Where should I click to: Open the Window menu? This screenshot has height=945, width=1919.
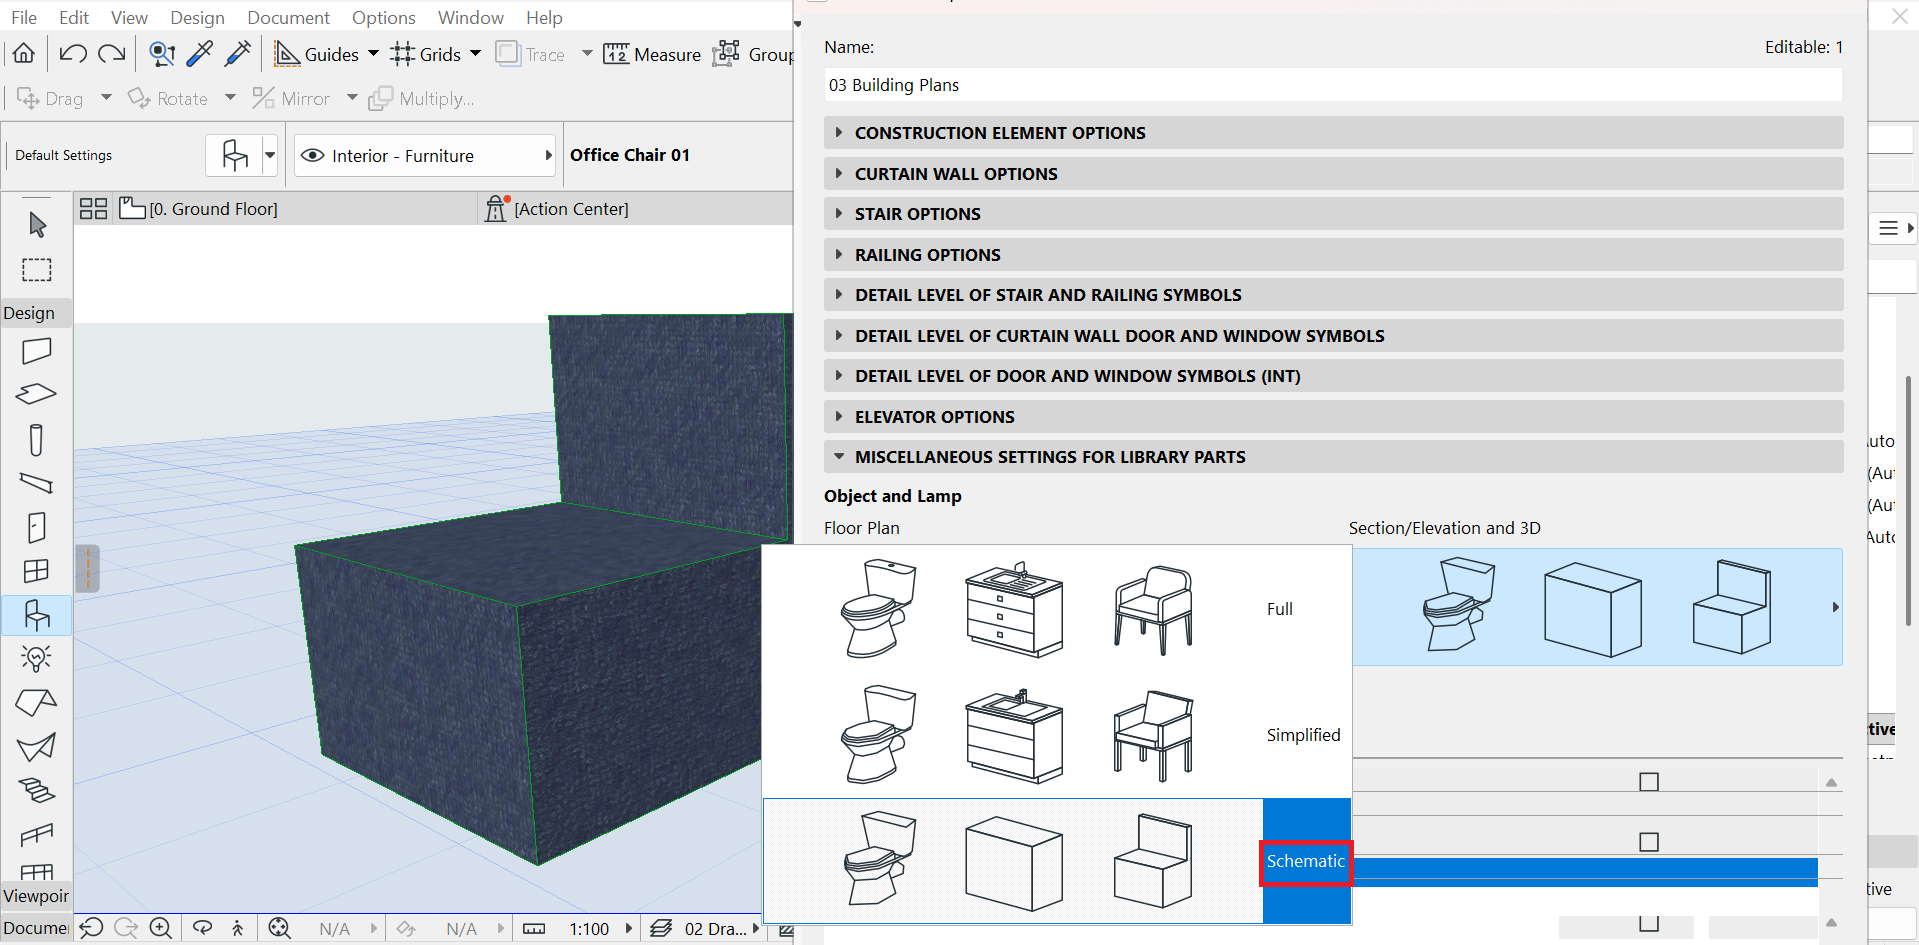pos(470,17)
